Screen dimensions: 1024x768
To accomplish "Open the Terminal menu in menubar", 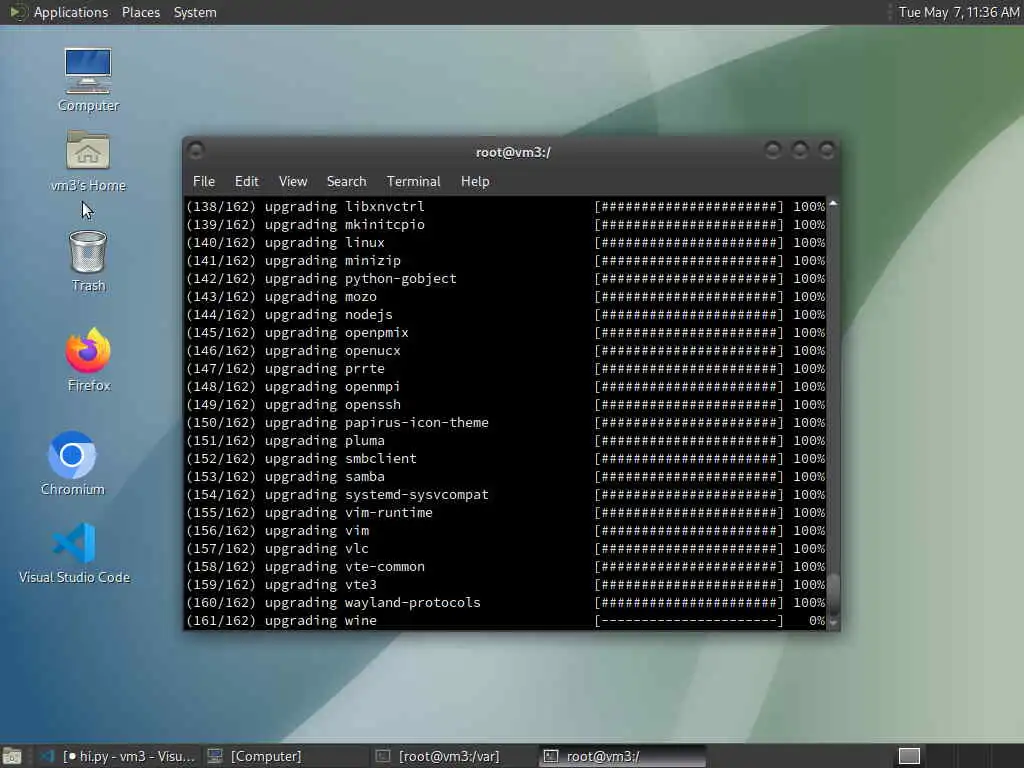I will point(413,182).
